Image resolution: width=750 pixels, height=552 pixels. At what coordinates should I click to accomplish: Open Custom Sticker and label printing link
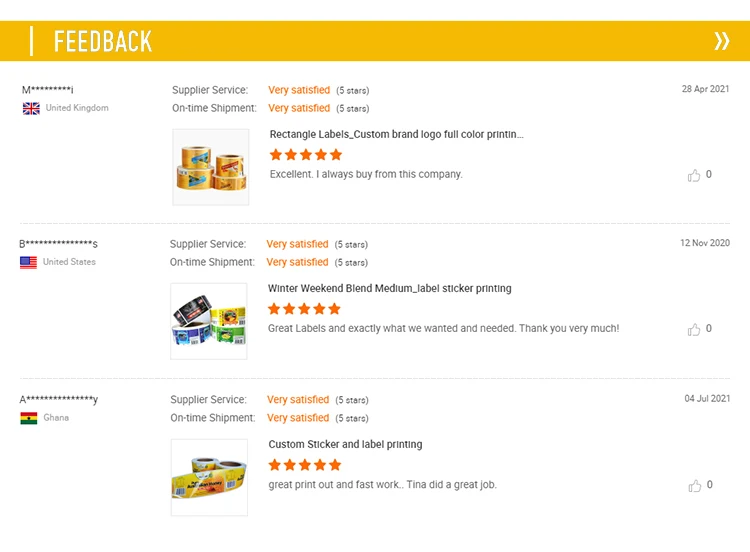point(345,444)
